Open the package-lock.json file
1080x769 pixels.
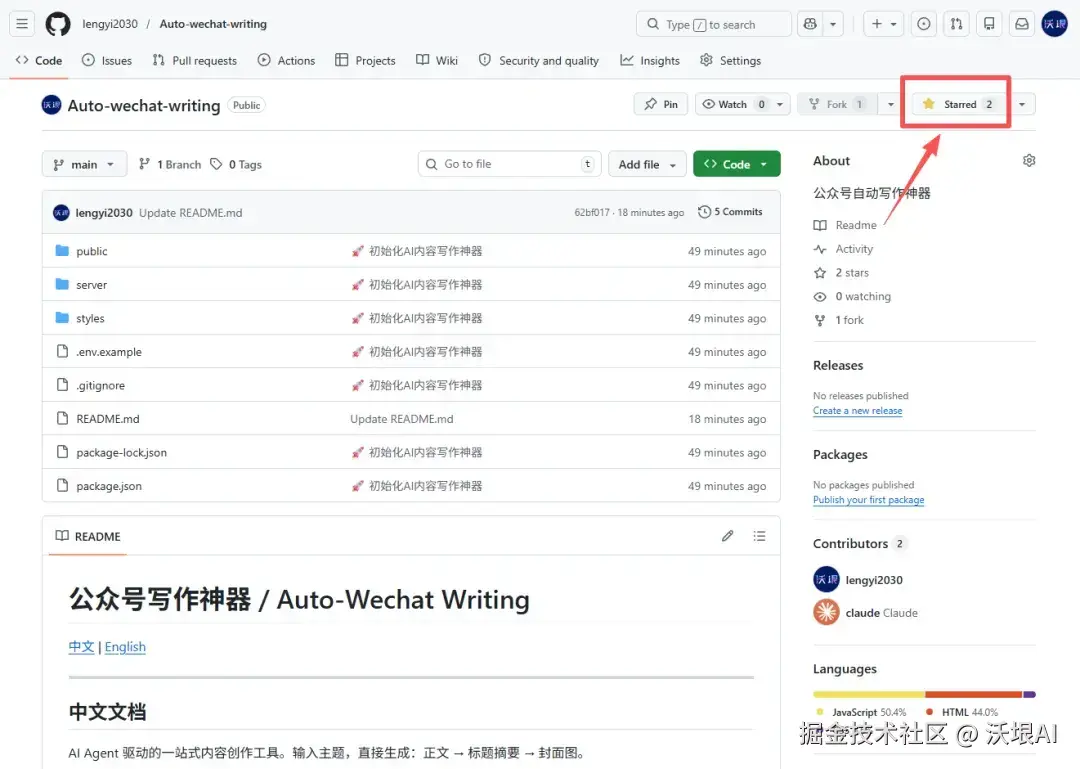(121, 453)
